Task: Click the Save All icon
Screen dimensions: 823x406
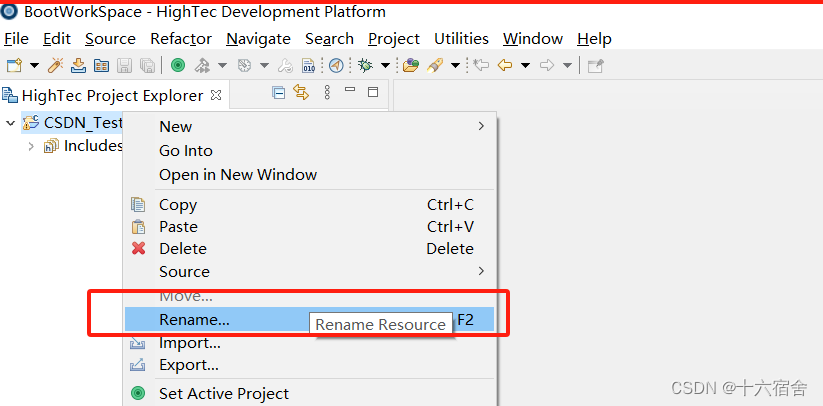Action: point(147,66)
